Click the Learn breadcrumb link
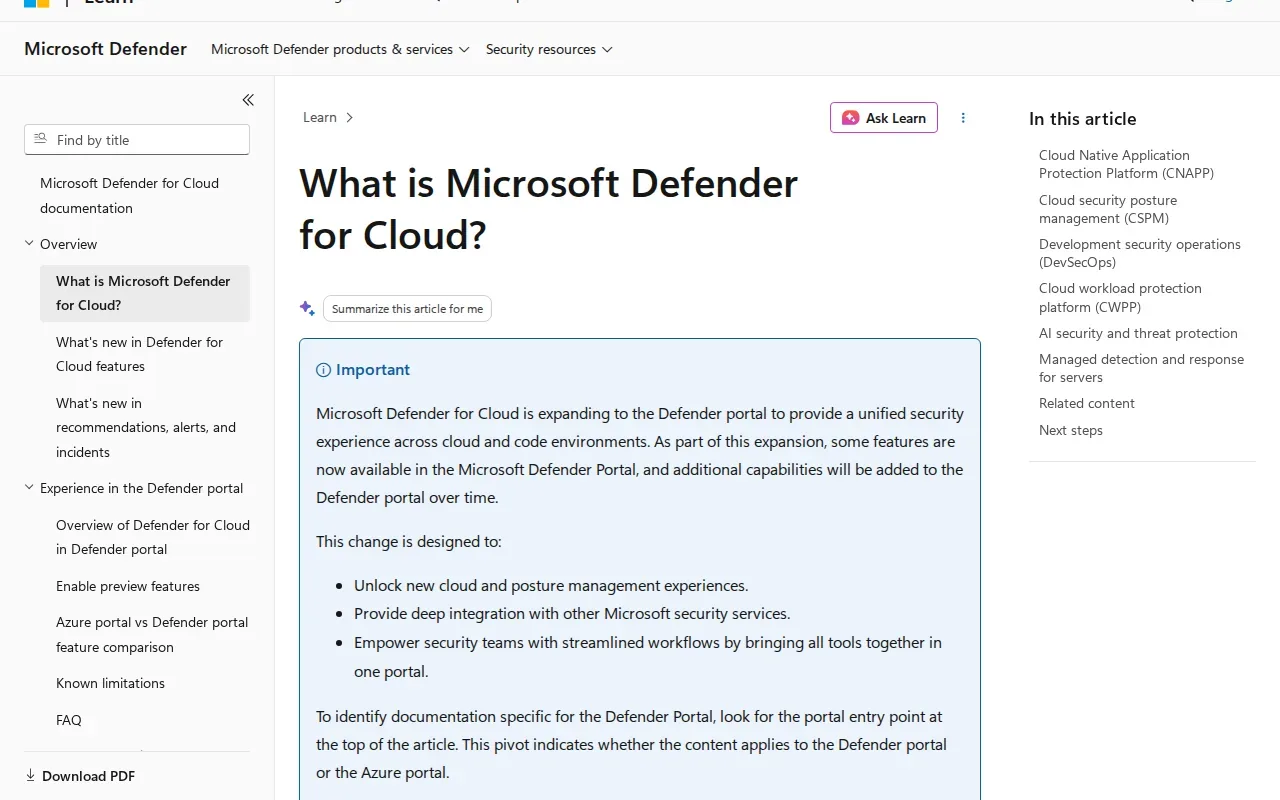The height and width of the screenshot is (800, 1280). 320,118
